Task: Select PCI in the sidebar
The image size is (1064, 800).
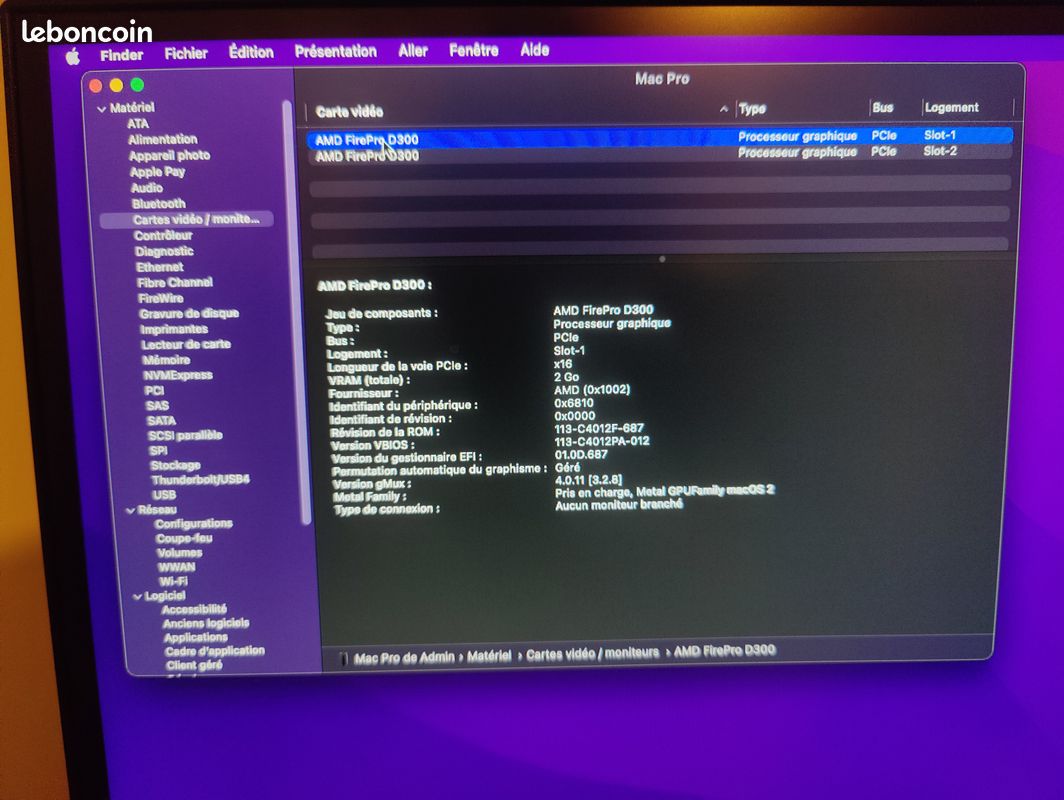Action: [x=154, y=390]
